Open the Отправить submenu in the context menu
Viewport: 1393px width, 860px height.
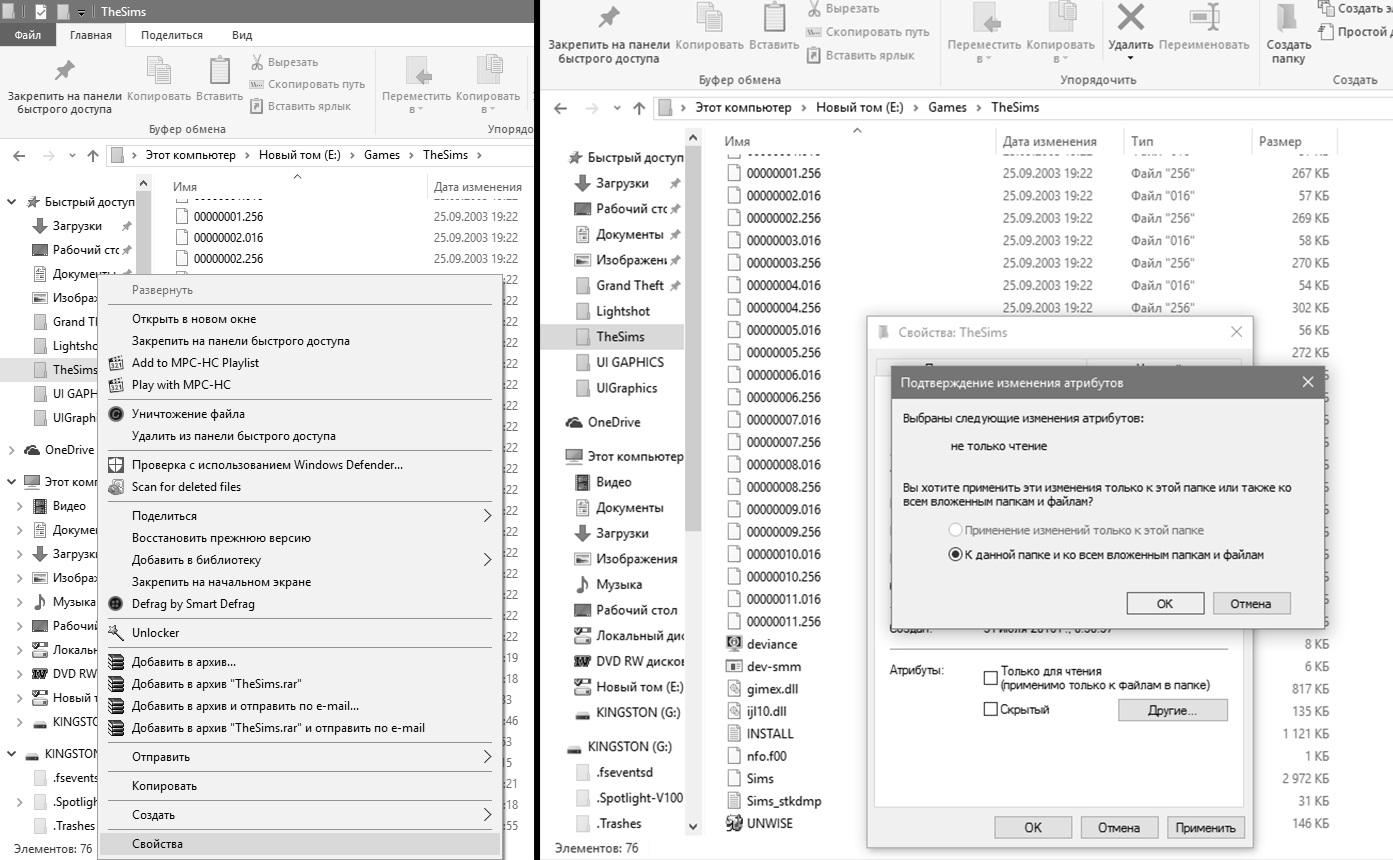coord(300,757)
